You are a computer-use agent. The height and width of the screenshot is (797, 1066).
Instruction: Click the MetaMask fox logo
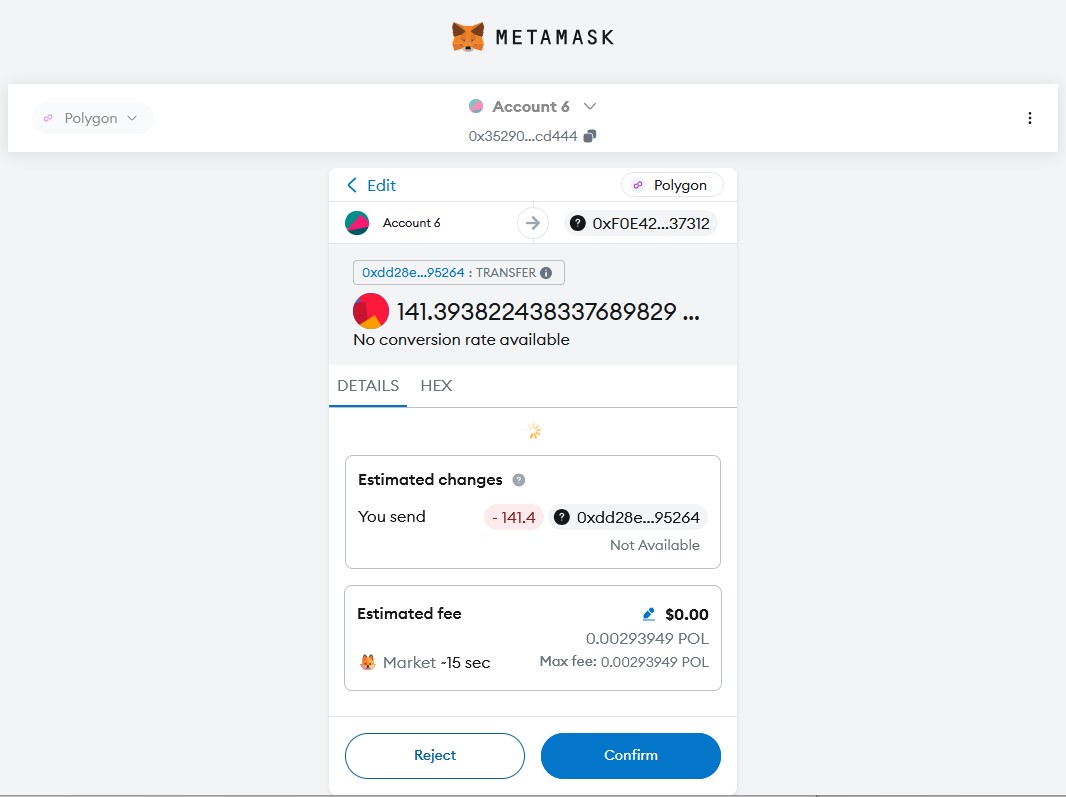click(468, 38)
